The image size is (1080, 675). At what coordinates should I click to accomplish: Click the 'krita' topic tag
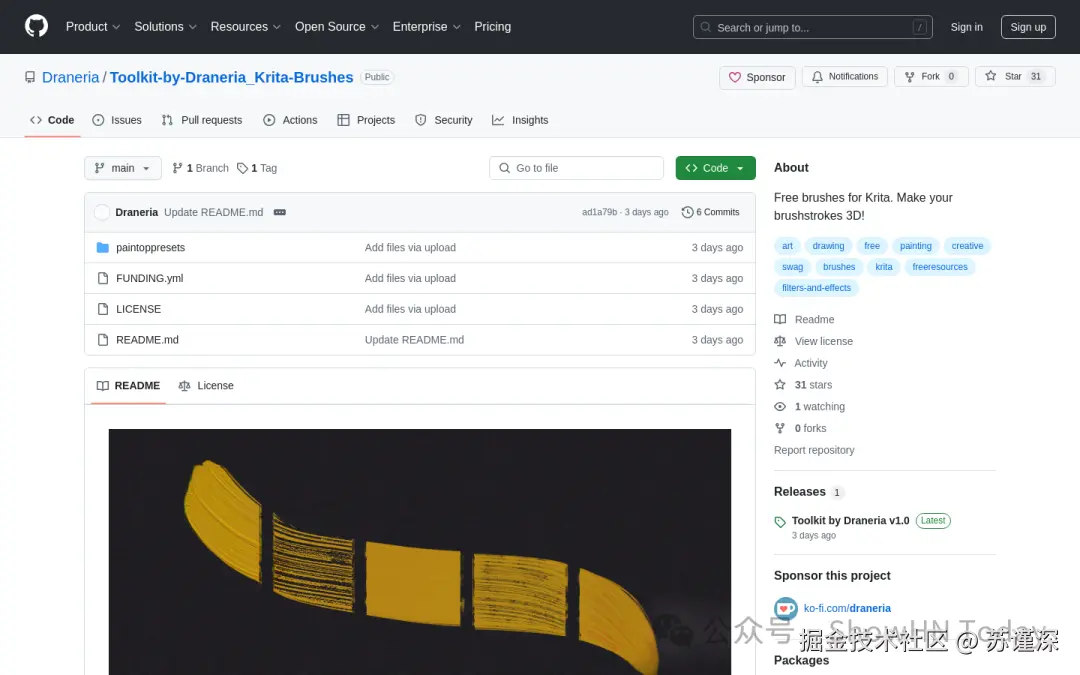(884, 267)
